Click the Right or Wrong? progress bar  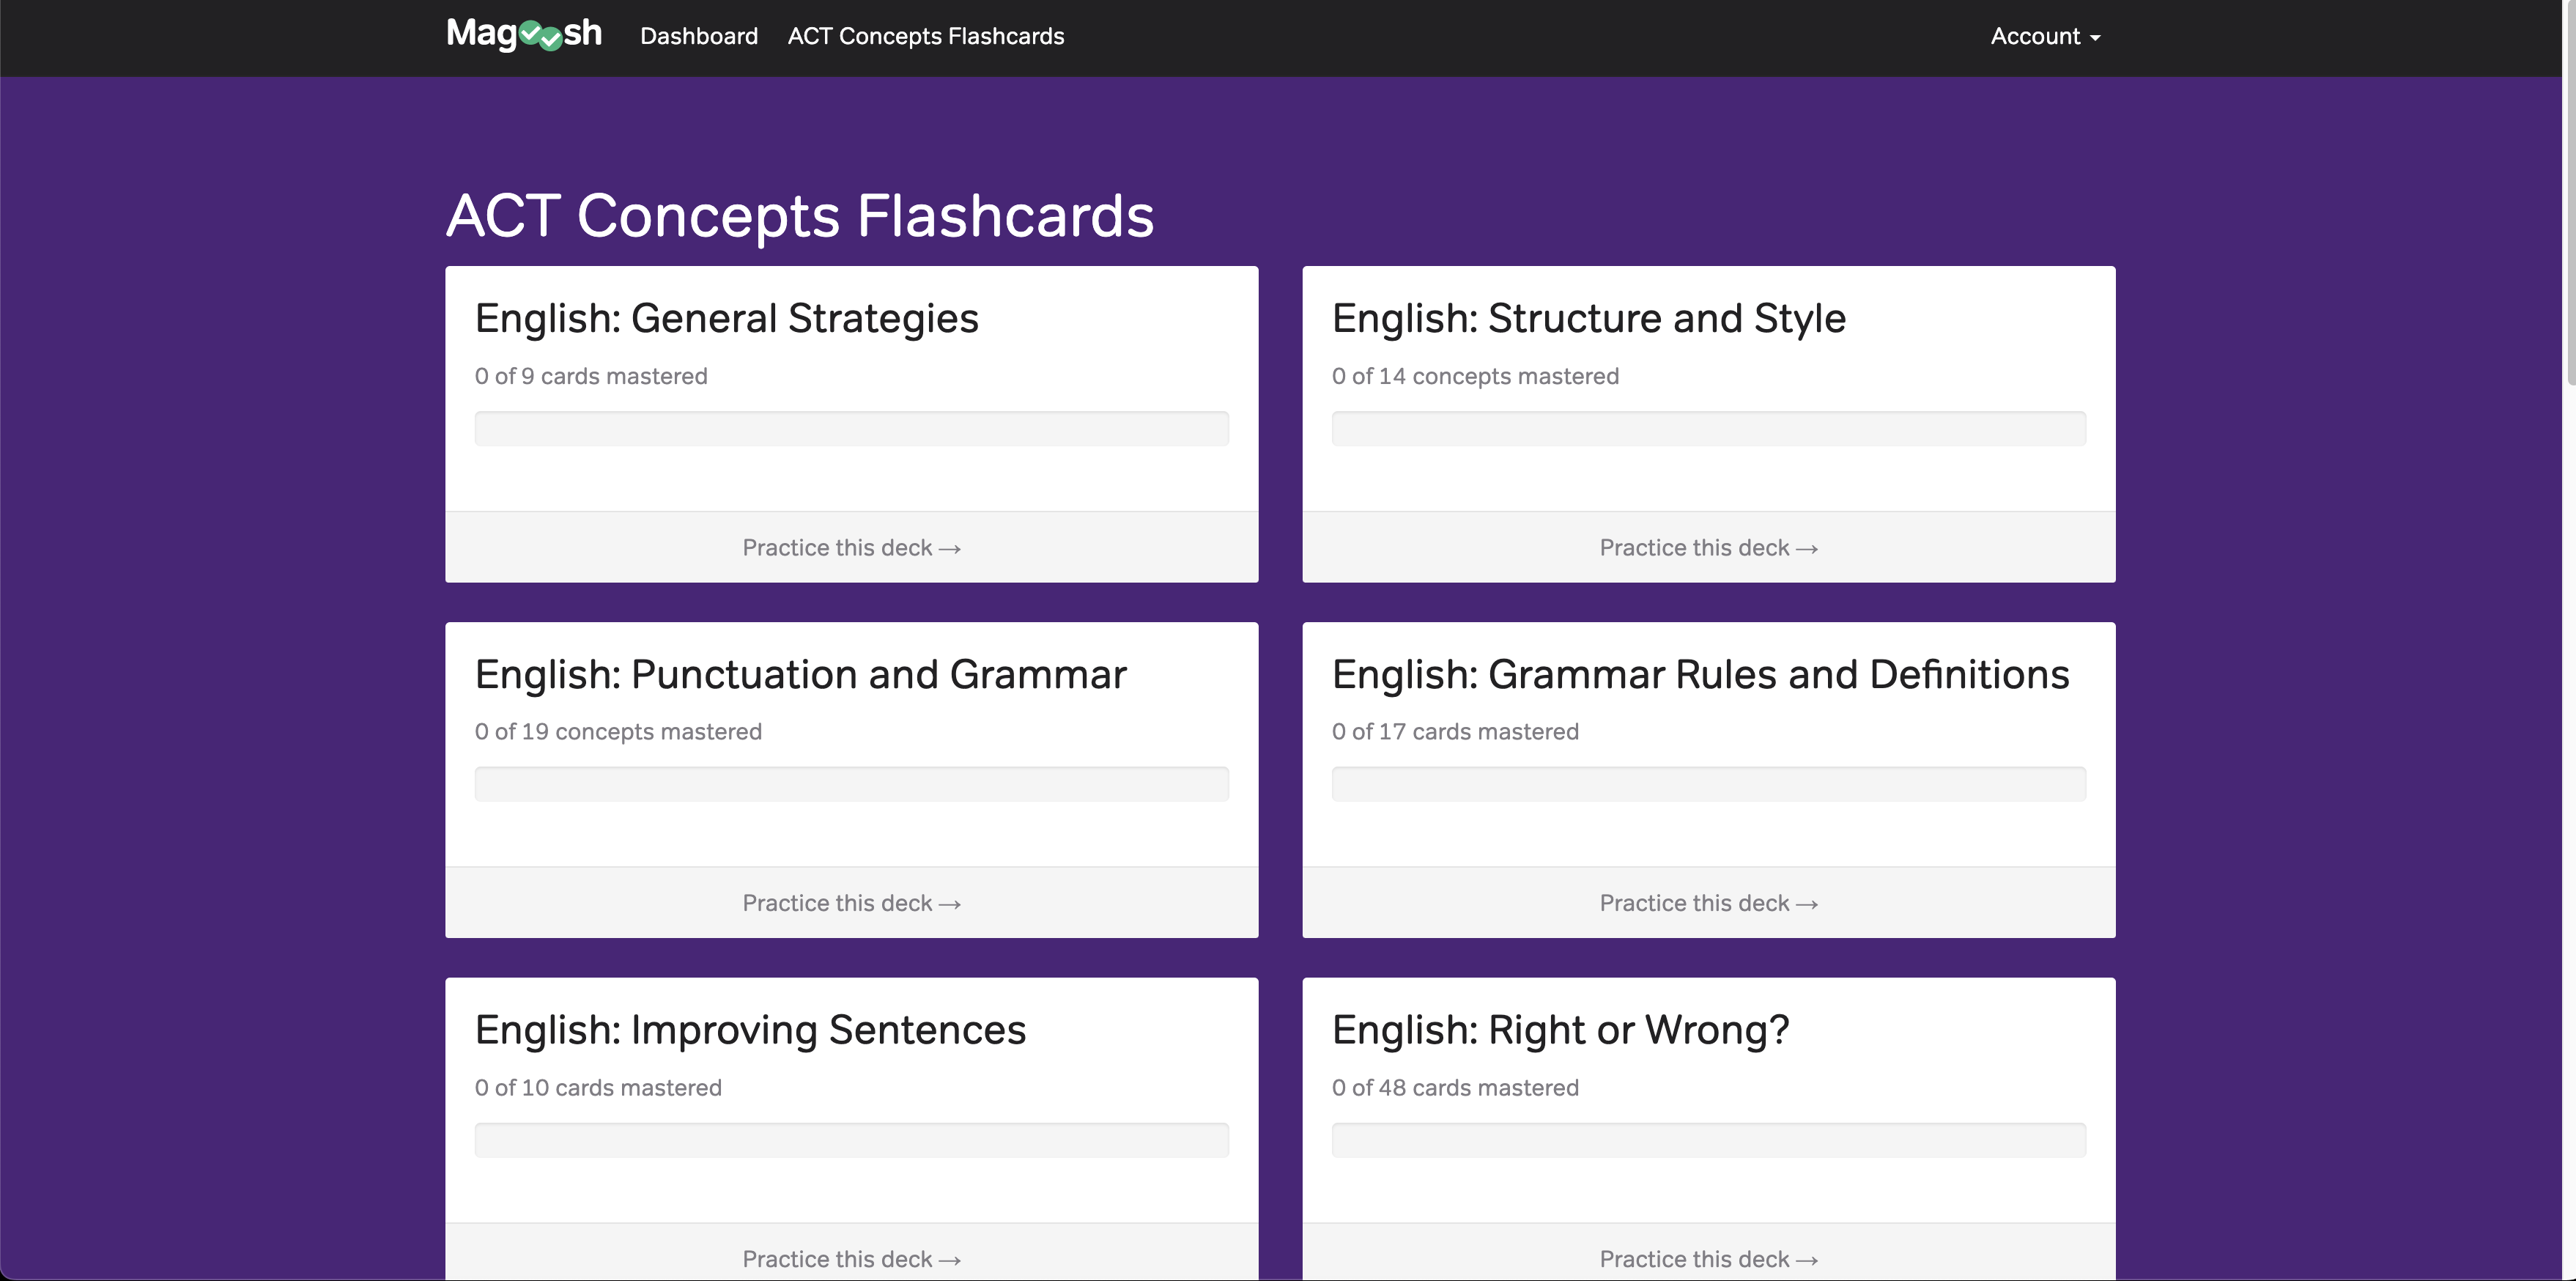[1708, 1140]
